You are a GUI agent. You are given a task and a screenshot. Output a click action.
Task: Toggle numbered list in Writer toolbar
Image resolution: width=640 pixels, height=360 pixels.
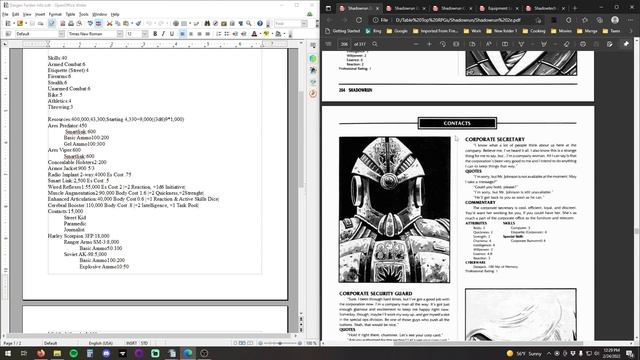[218, 34]
